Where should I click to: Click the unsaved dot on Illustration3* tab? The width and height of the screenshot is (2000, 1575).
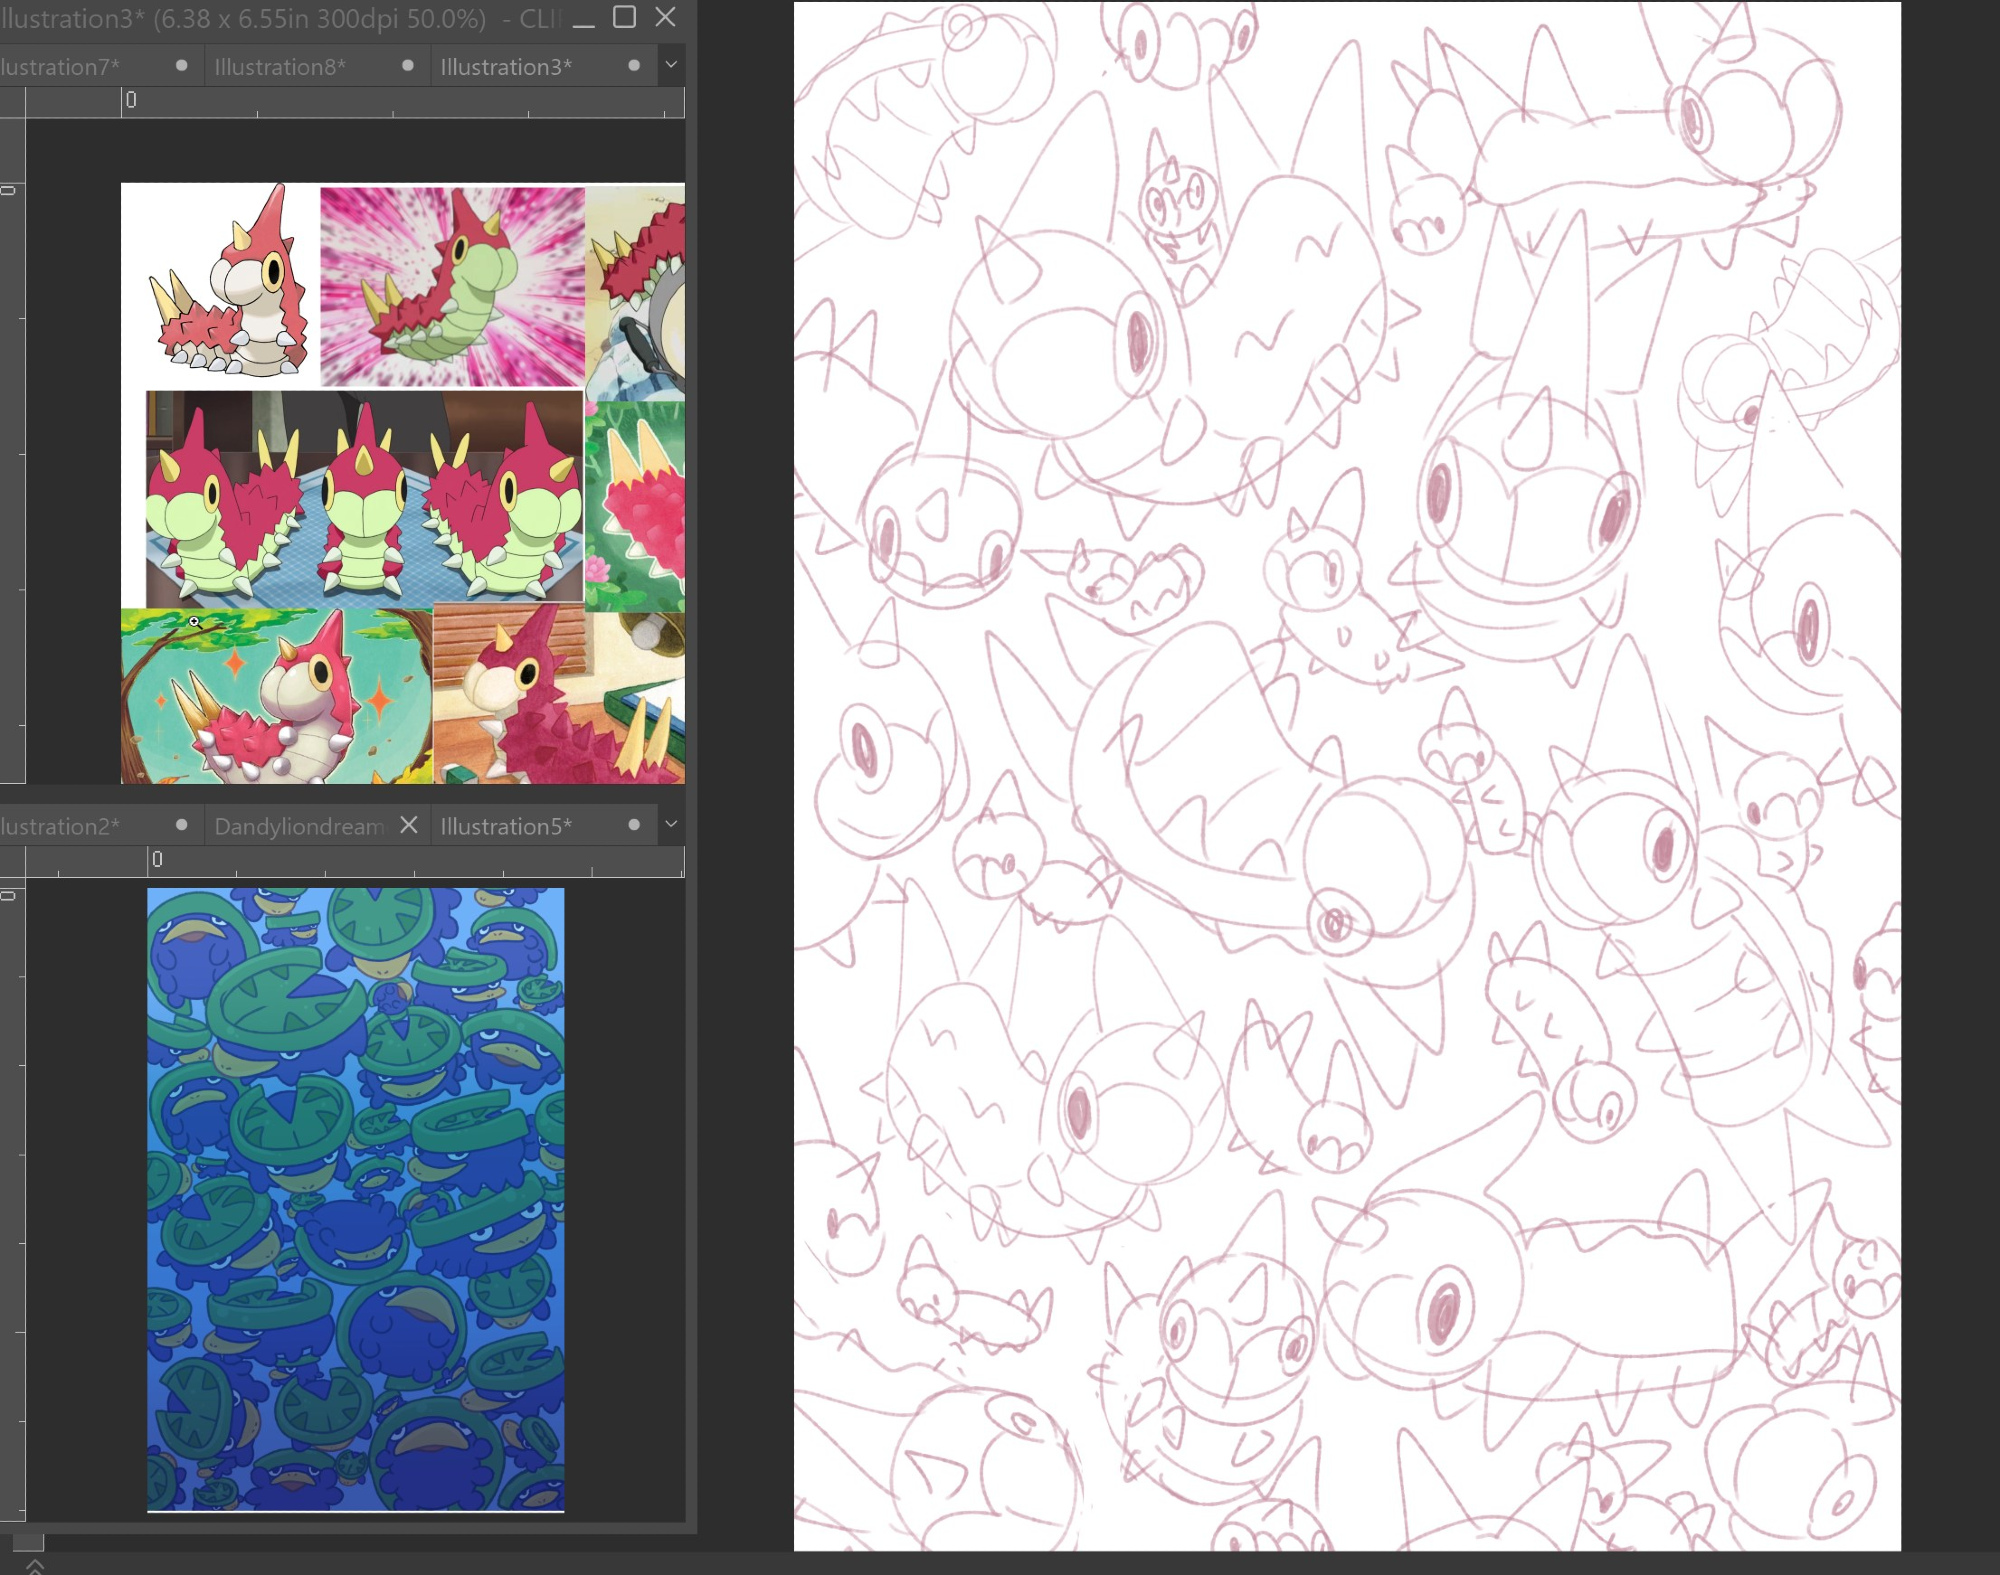[x=633, y=66]
